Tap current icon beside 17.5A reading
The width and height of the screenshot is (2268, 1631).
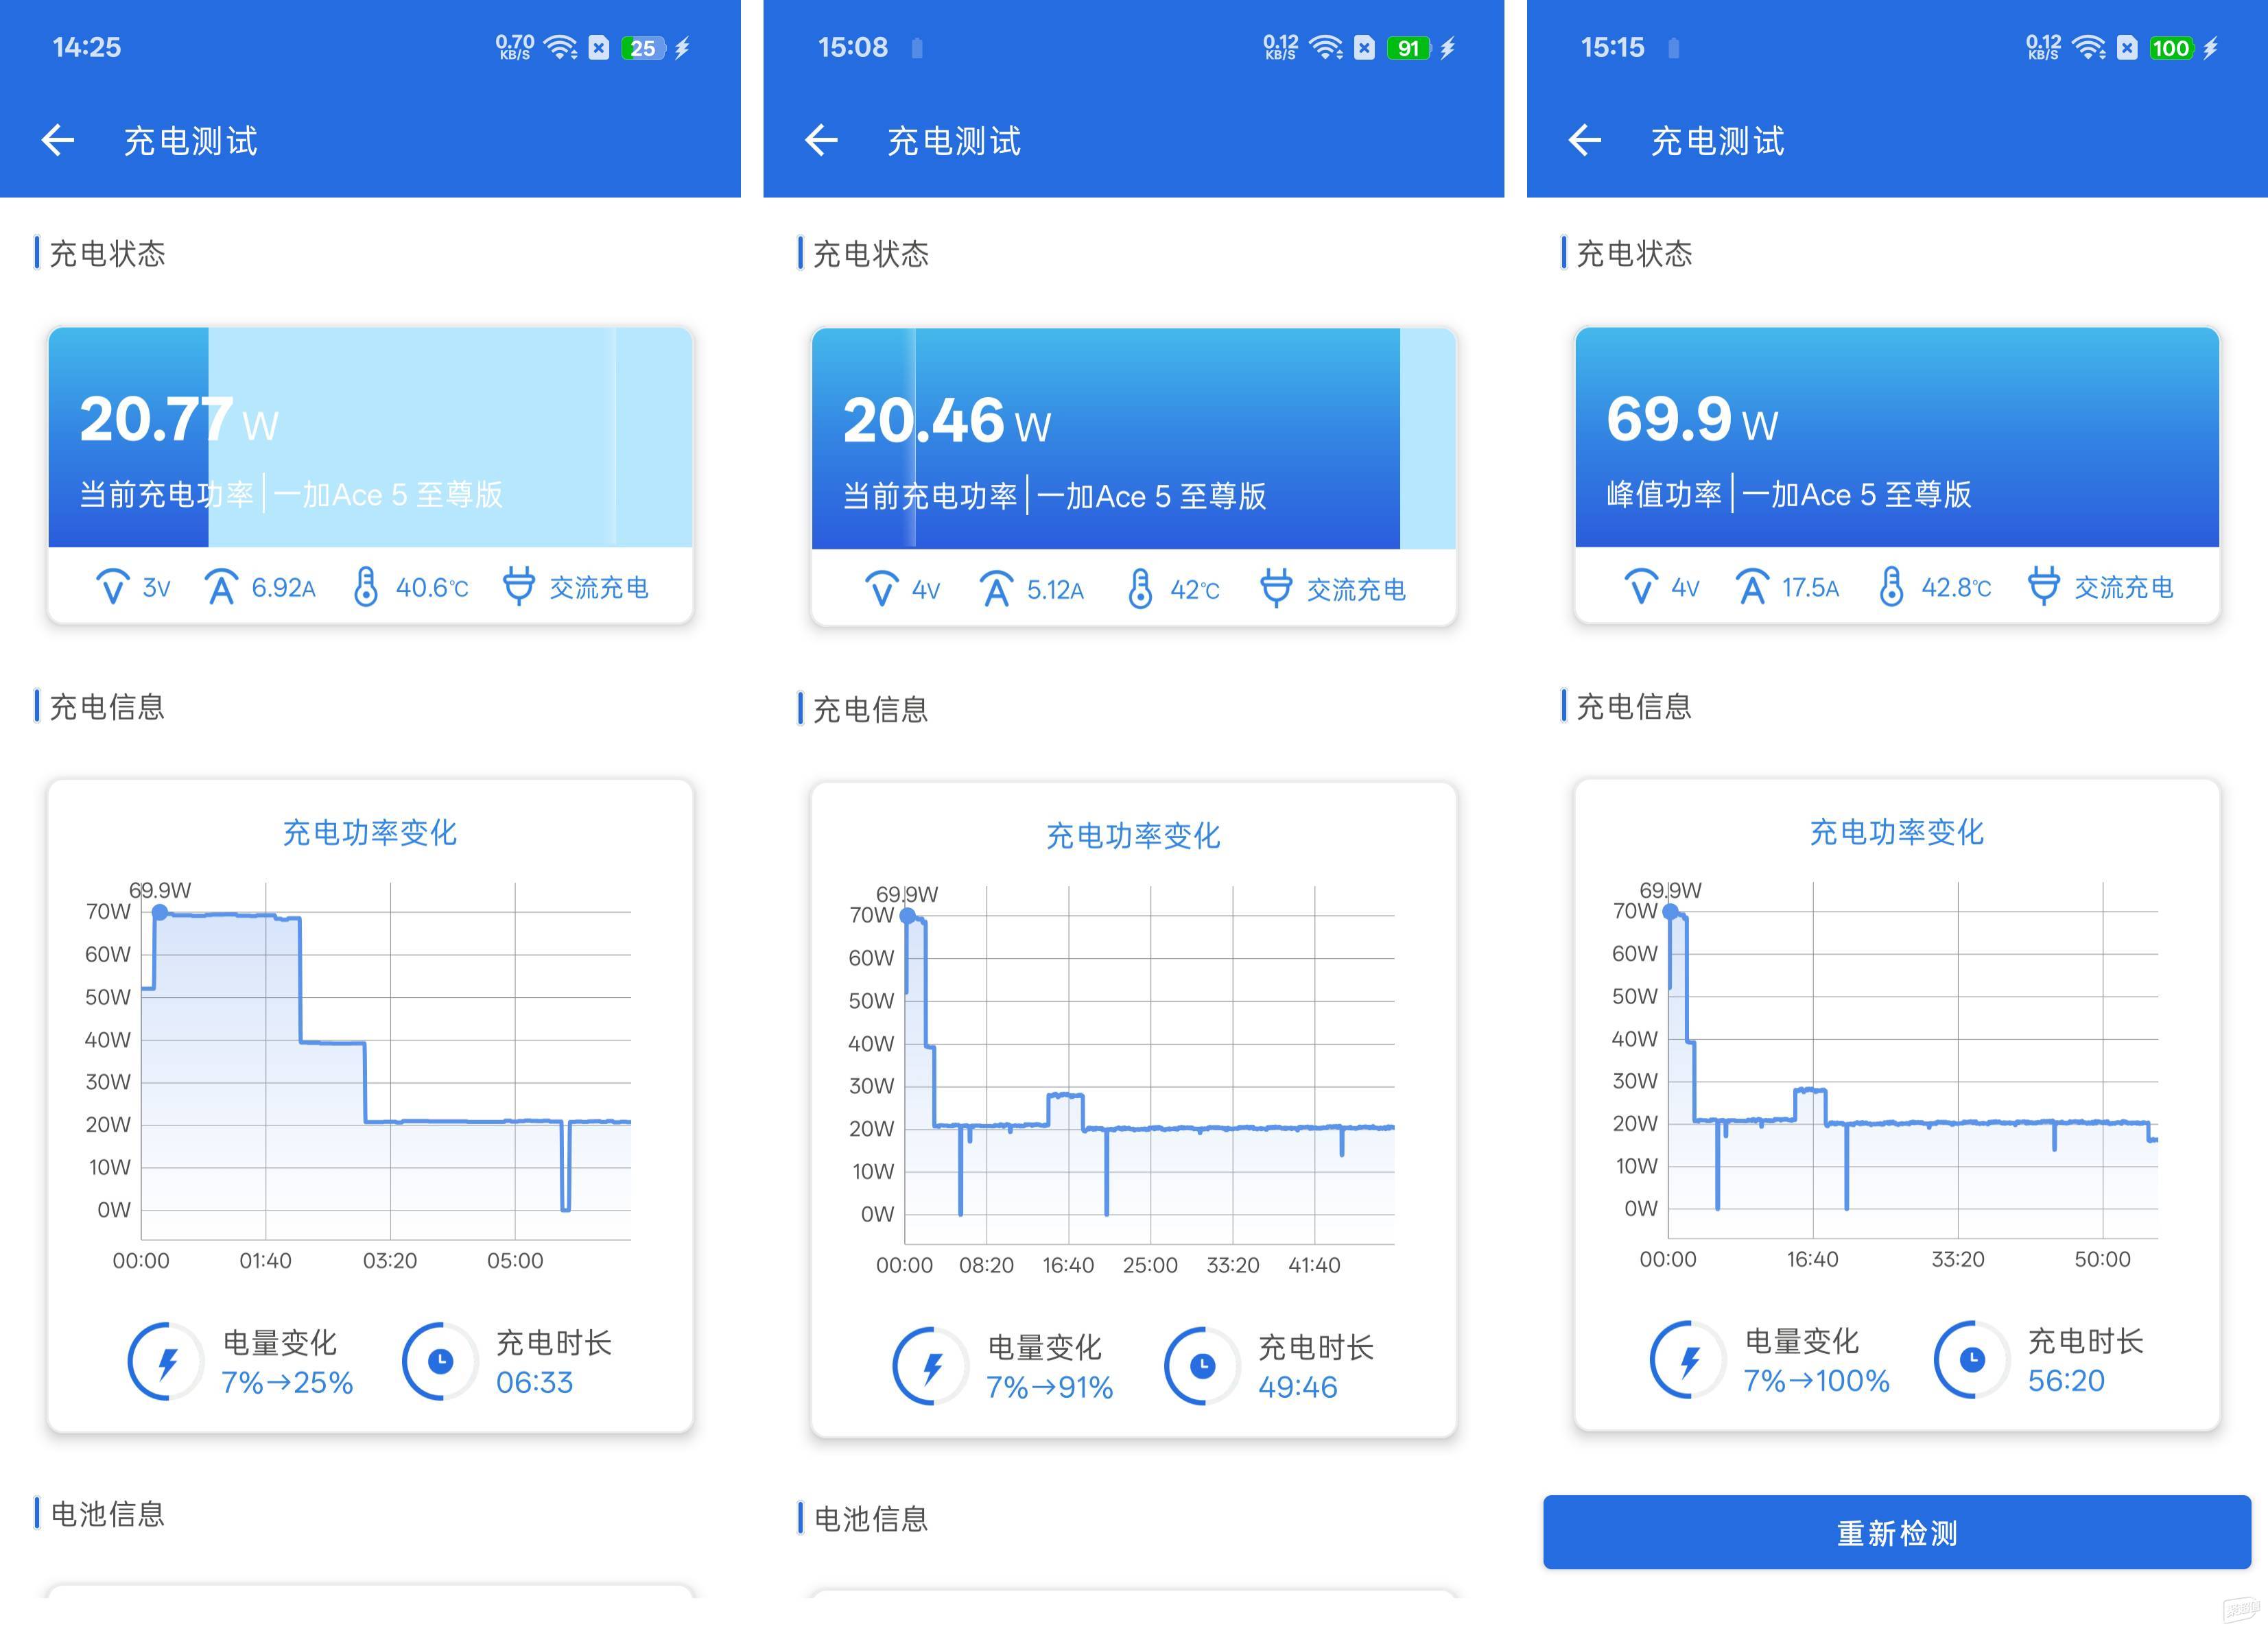1752,587
